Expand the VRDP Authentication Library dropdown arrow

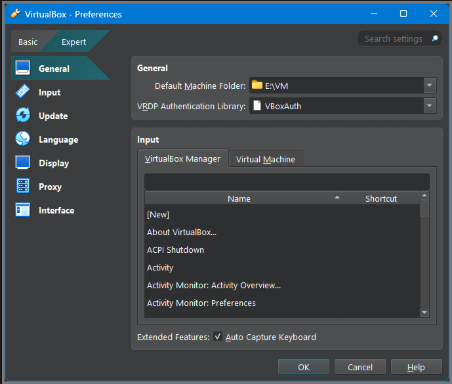429,106
